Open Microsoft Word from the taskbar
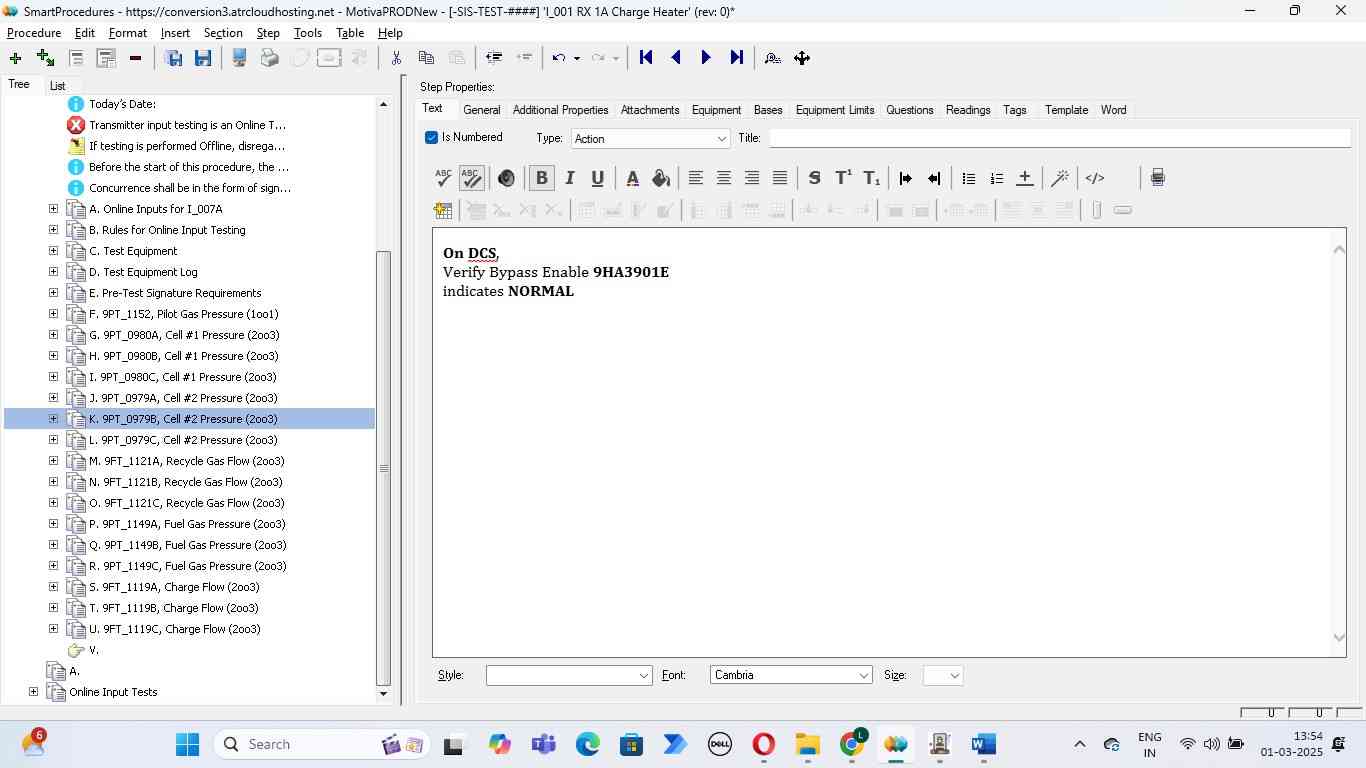The height and width of the screenshot is (768, 1366). (x=983, y=744)
